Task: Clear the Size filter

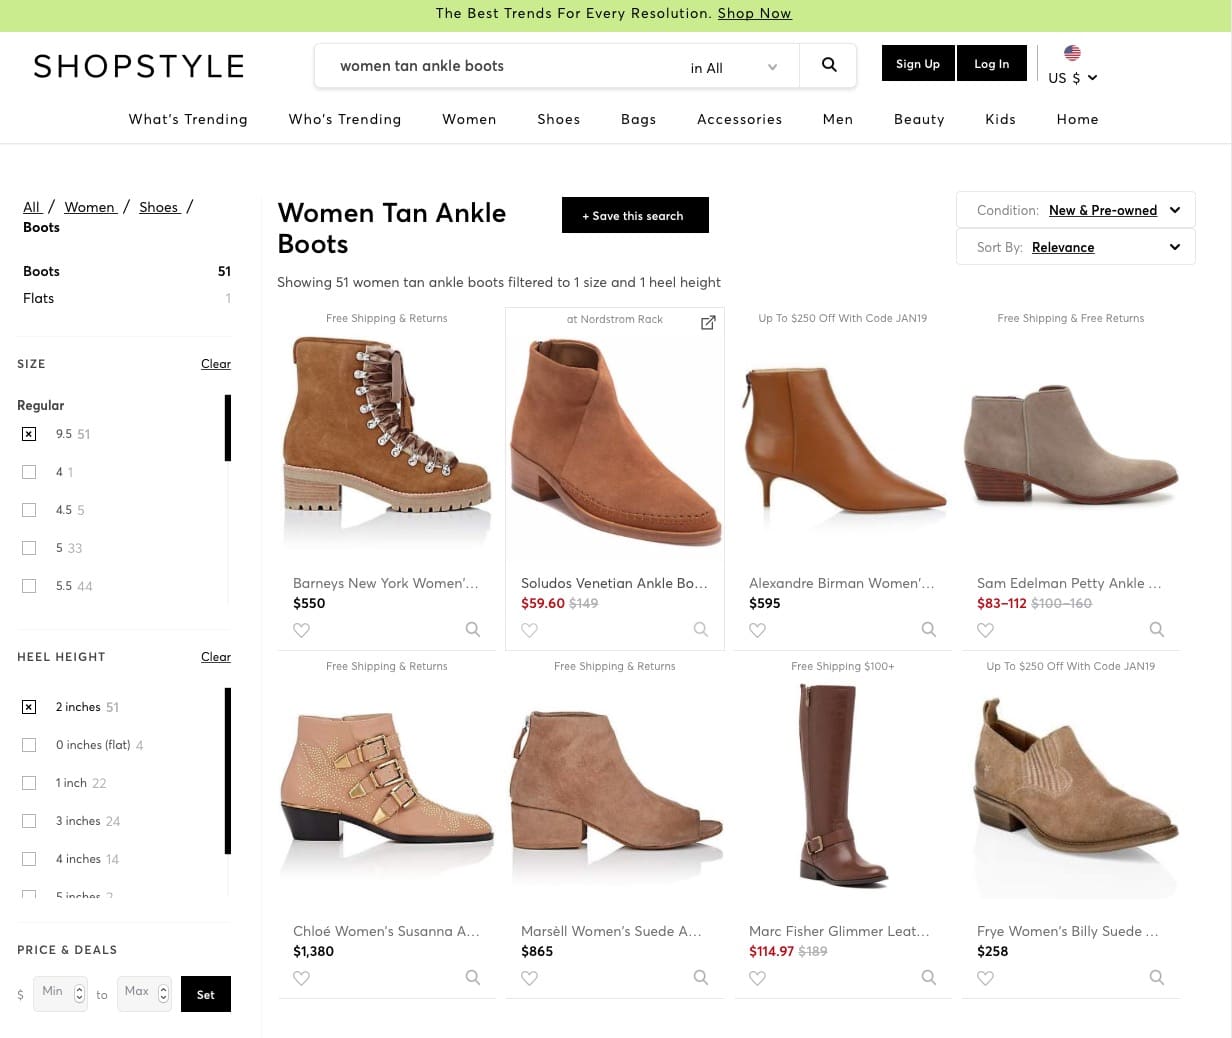Action: pyautogui.click(x=216, y=364)
